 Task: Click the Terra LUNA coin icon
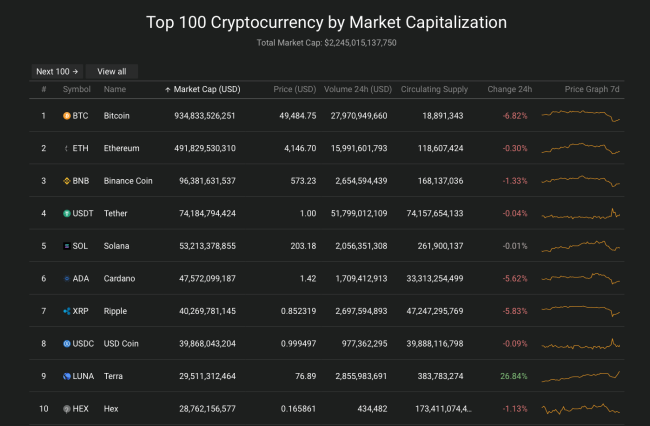(67, 376)
